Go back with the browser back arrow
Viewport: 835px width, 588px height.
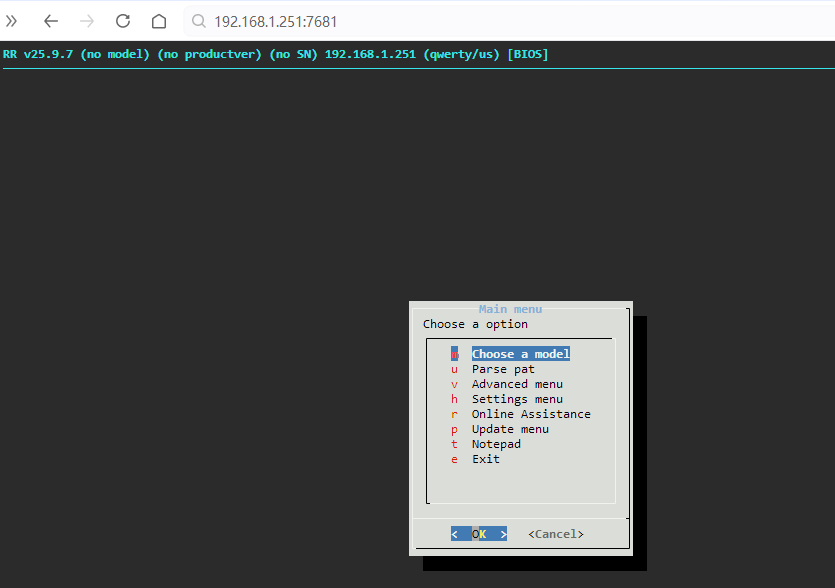tap(51, 21)
